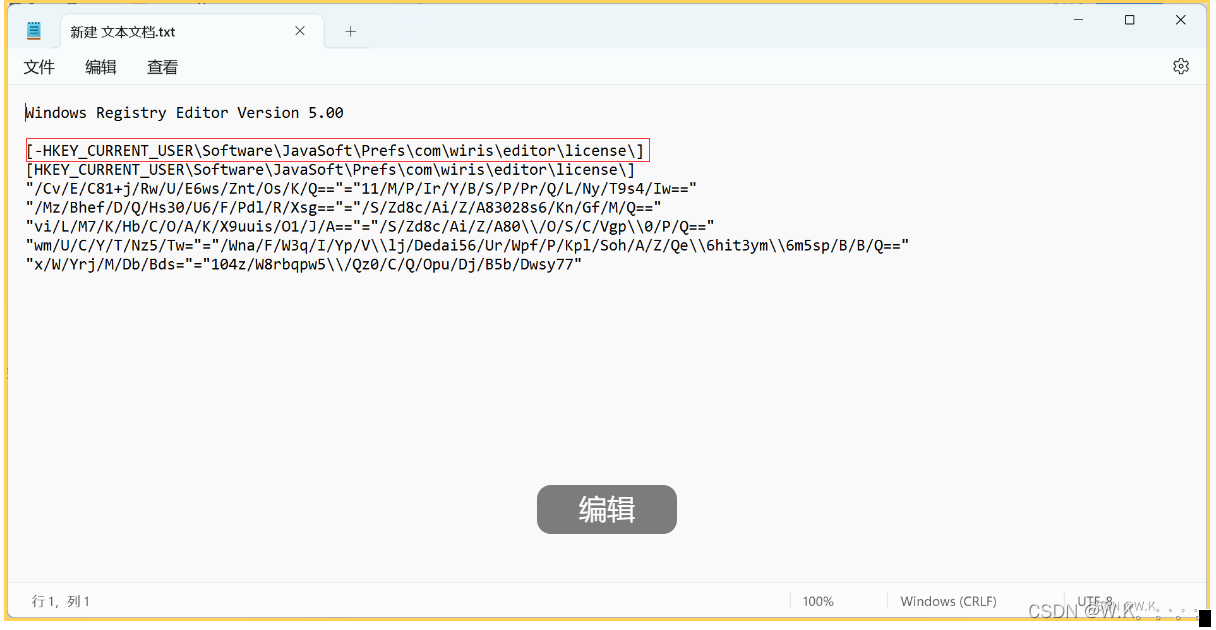Open Notepad settings gear icon
The width and height of the screenshot is (1216, 630).
click(x=1181, y=66)
